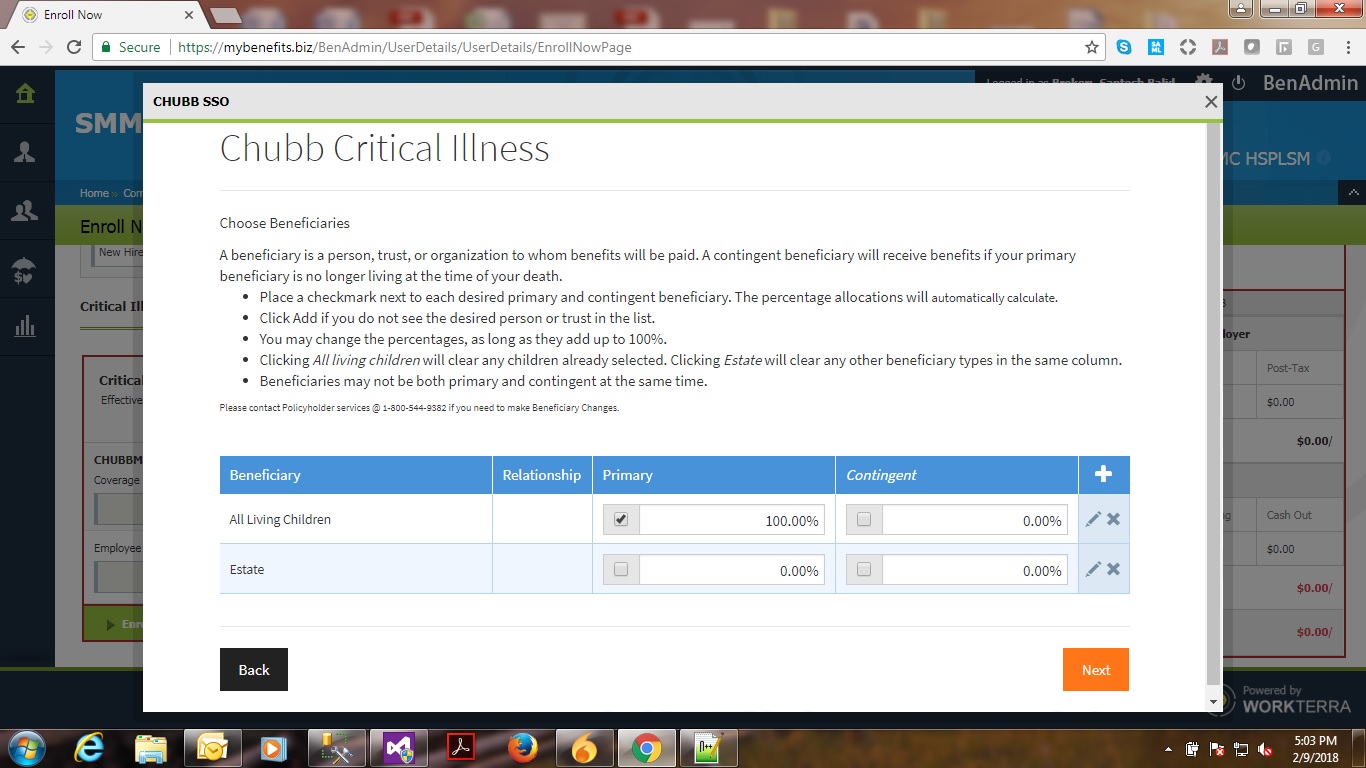Click the plus icon to add a beneficiary
This screenshot has width=1366, height=768.
1103,475
